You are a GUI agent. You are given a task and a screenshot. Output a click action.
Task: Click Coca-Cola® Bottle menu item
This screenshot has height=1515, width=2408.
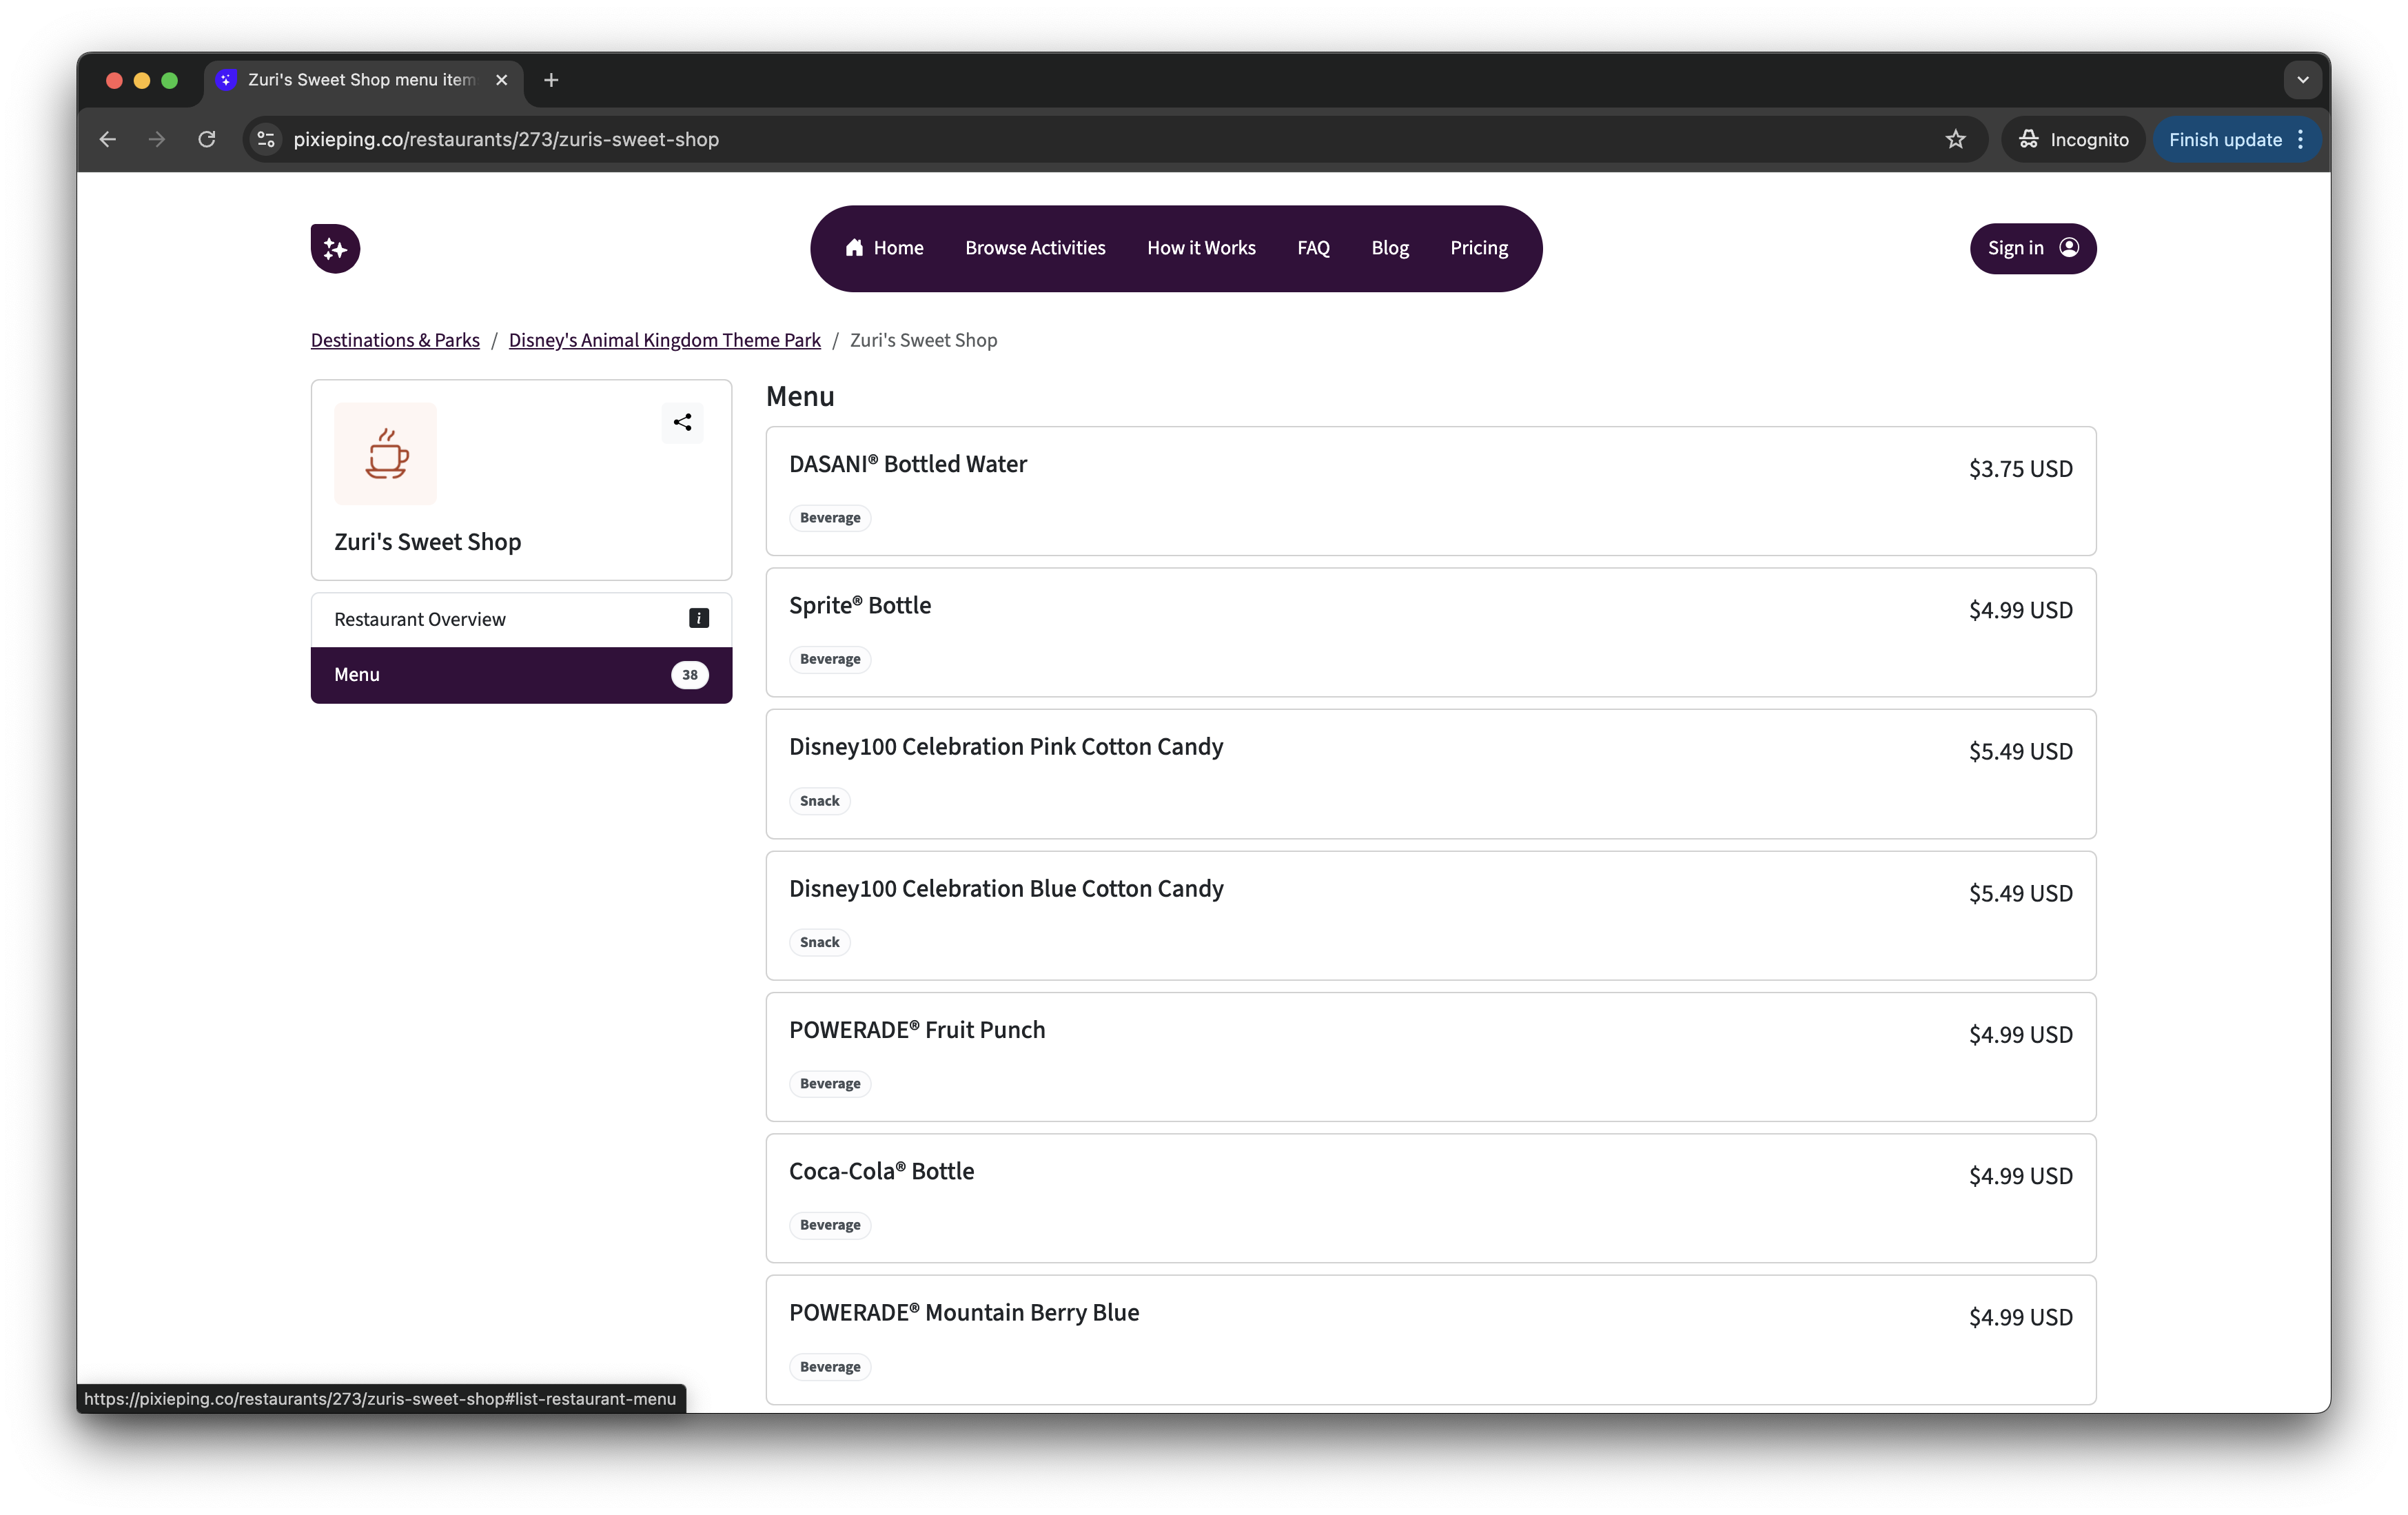point(1430,1198)
